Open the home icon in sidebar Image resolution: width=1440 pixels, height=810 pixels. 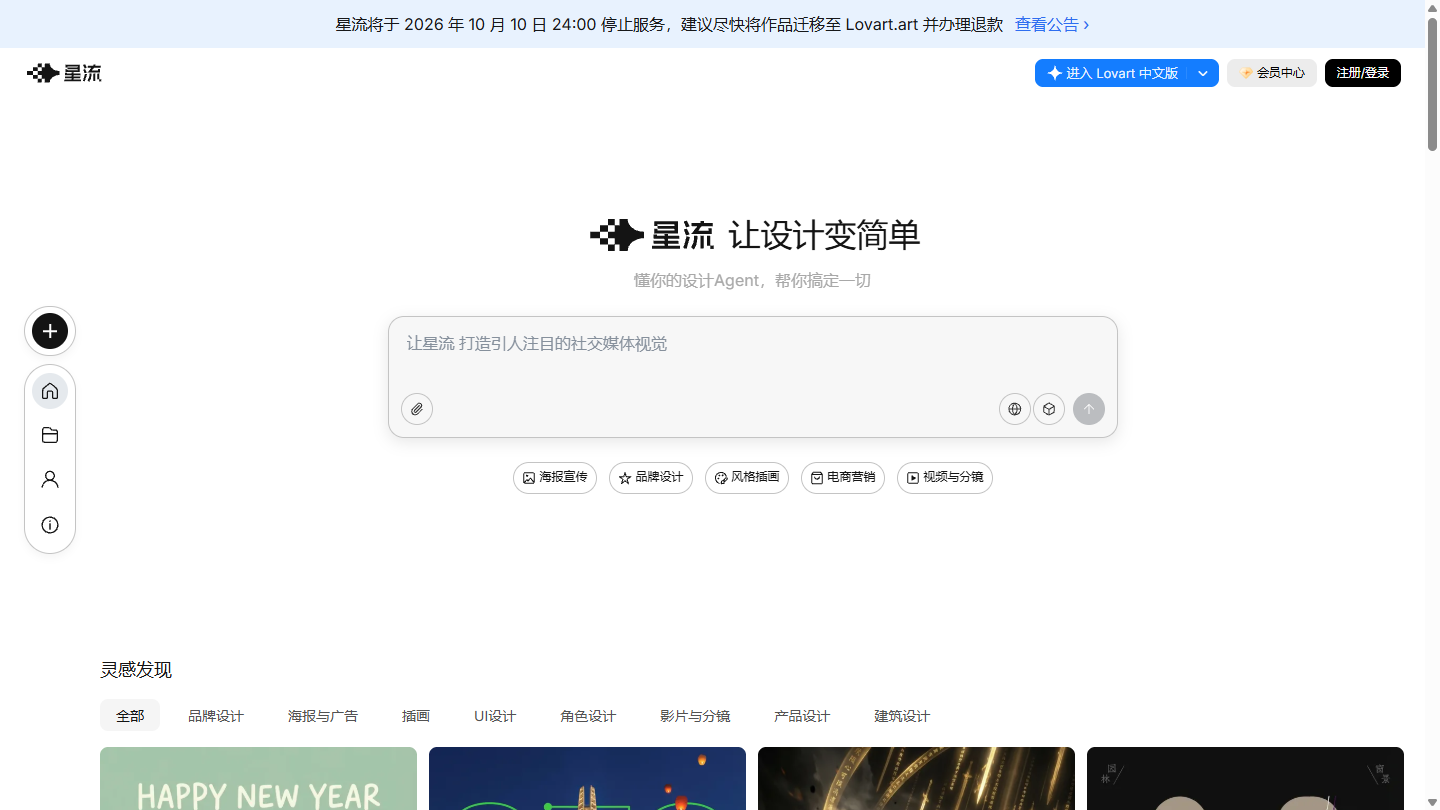coord(50,390)
